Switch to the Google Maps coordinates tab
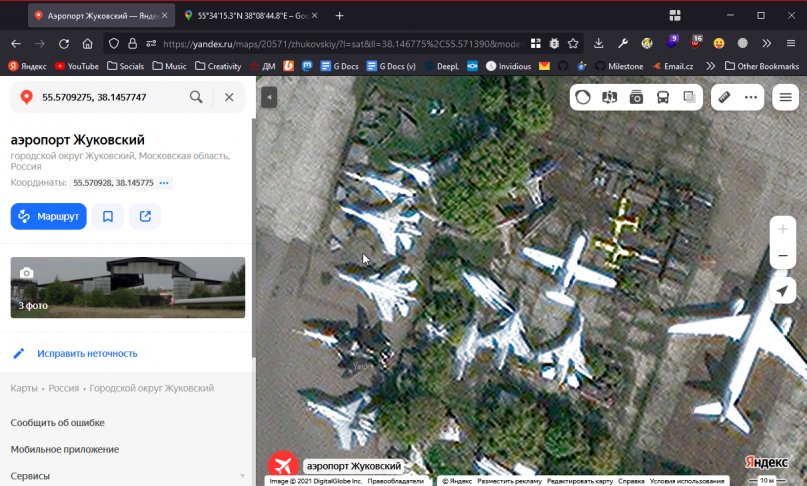The width and height of the screenshot is (807, 486). pos(252,16)
